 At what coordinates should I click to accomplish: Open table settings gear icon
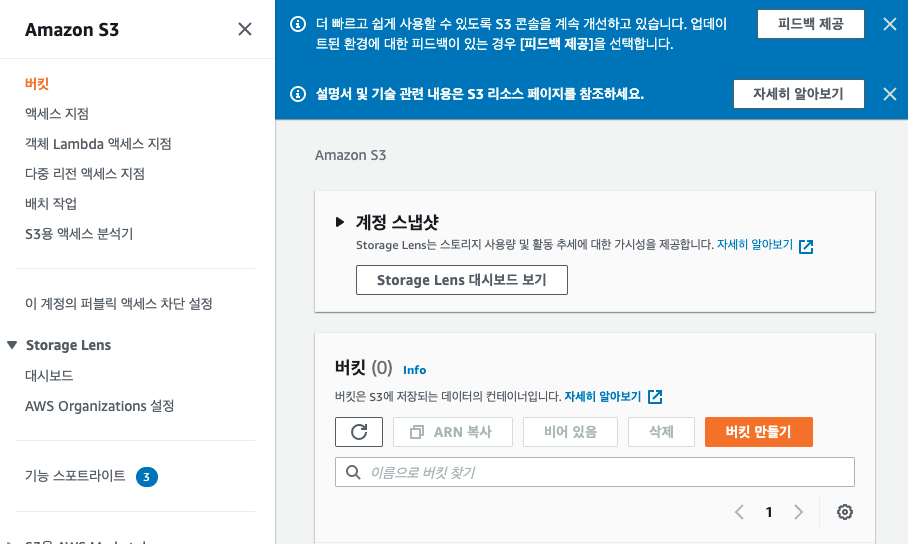point(845,512)
